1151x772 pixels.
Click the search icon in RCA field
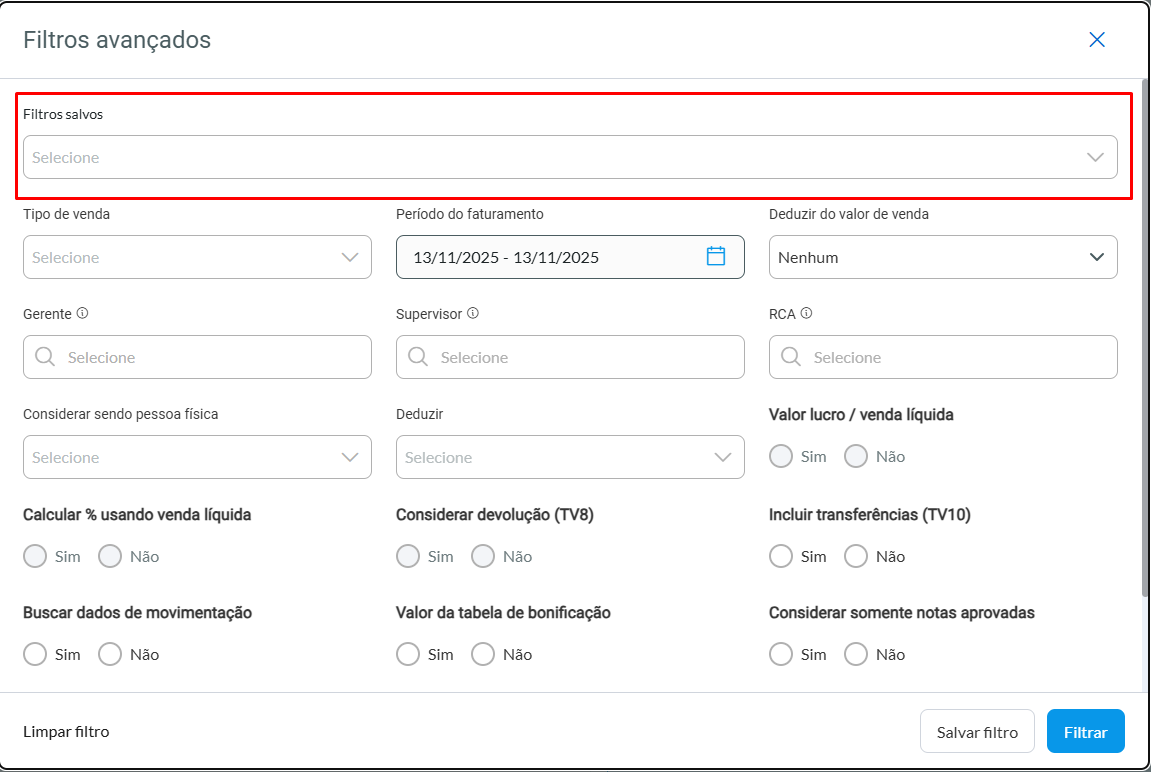[791, 357]
